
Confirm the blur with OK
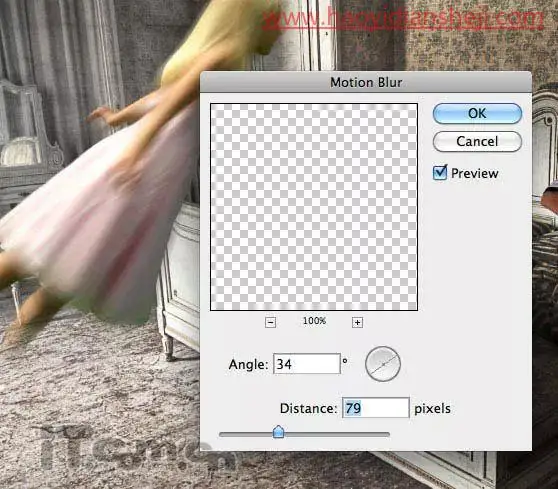coord(477,114)
